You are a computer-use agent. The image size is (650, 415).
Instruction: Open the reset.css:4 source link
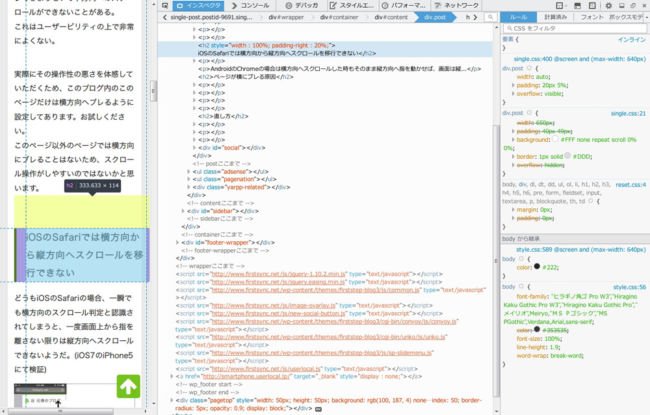coord(631,184)
